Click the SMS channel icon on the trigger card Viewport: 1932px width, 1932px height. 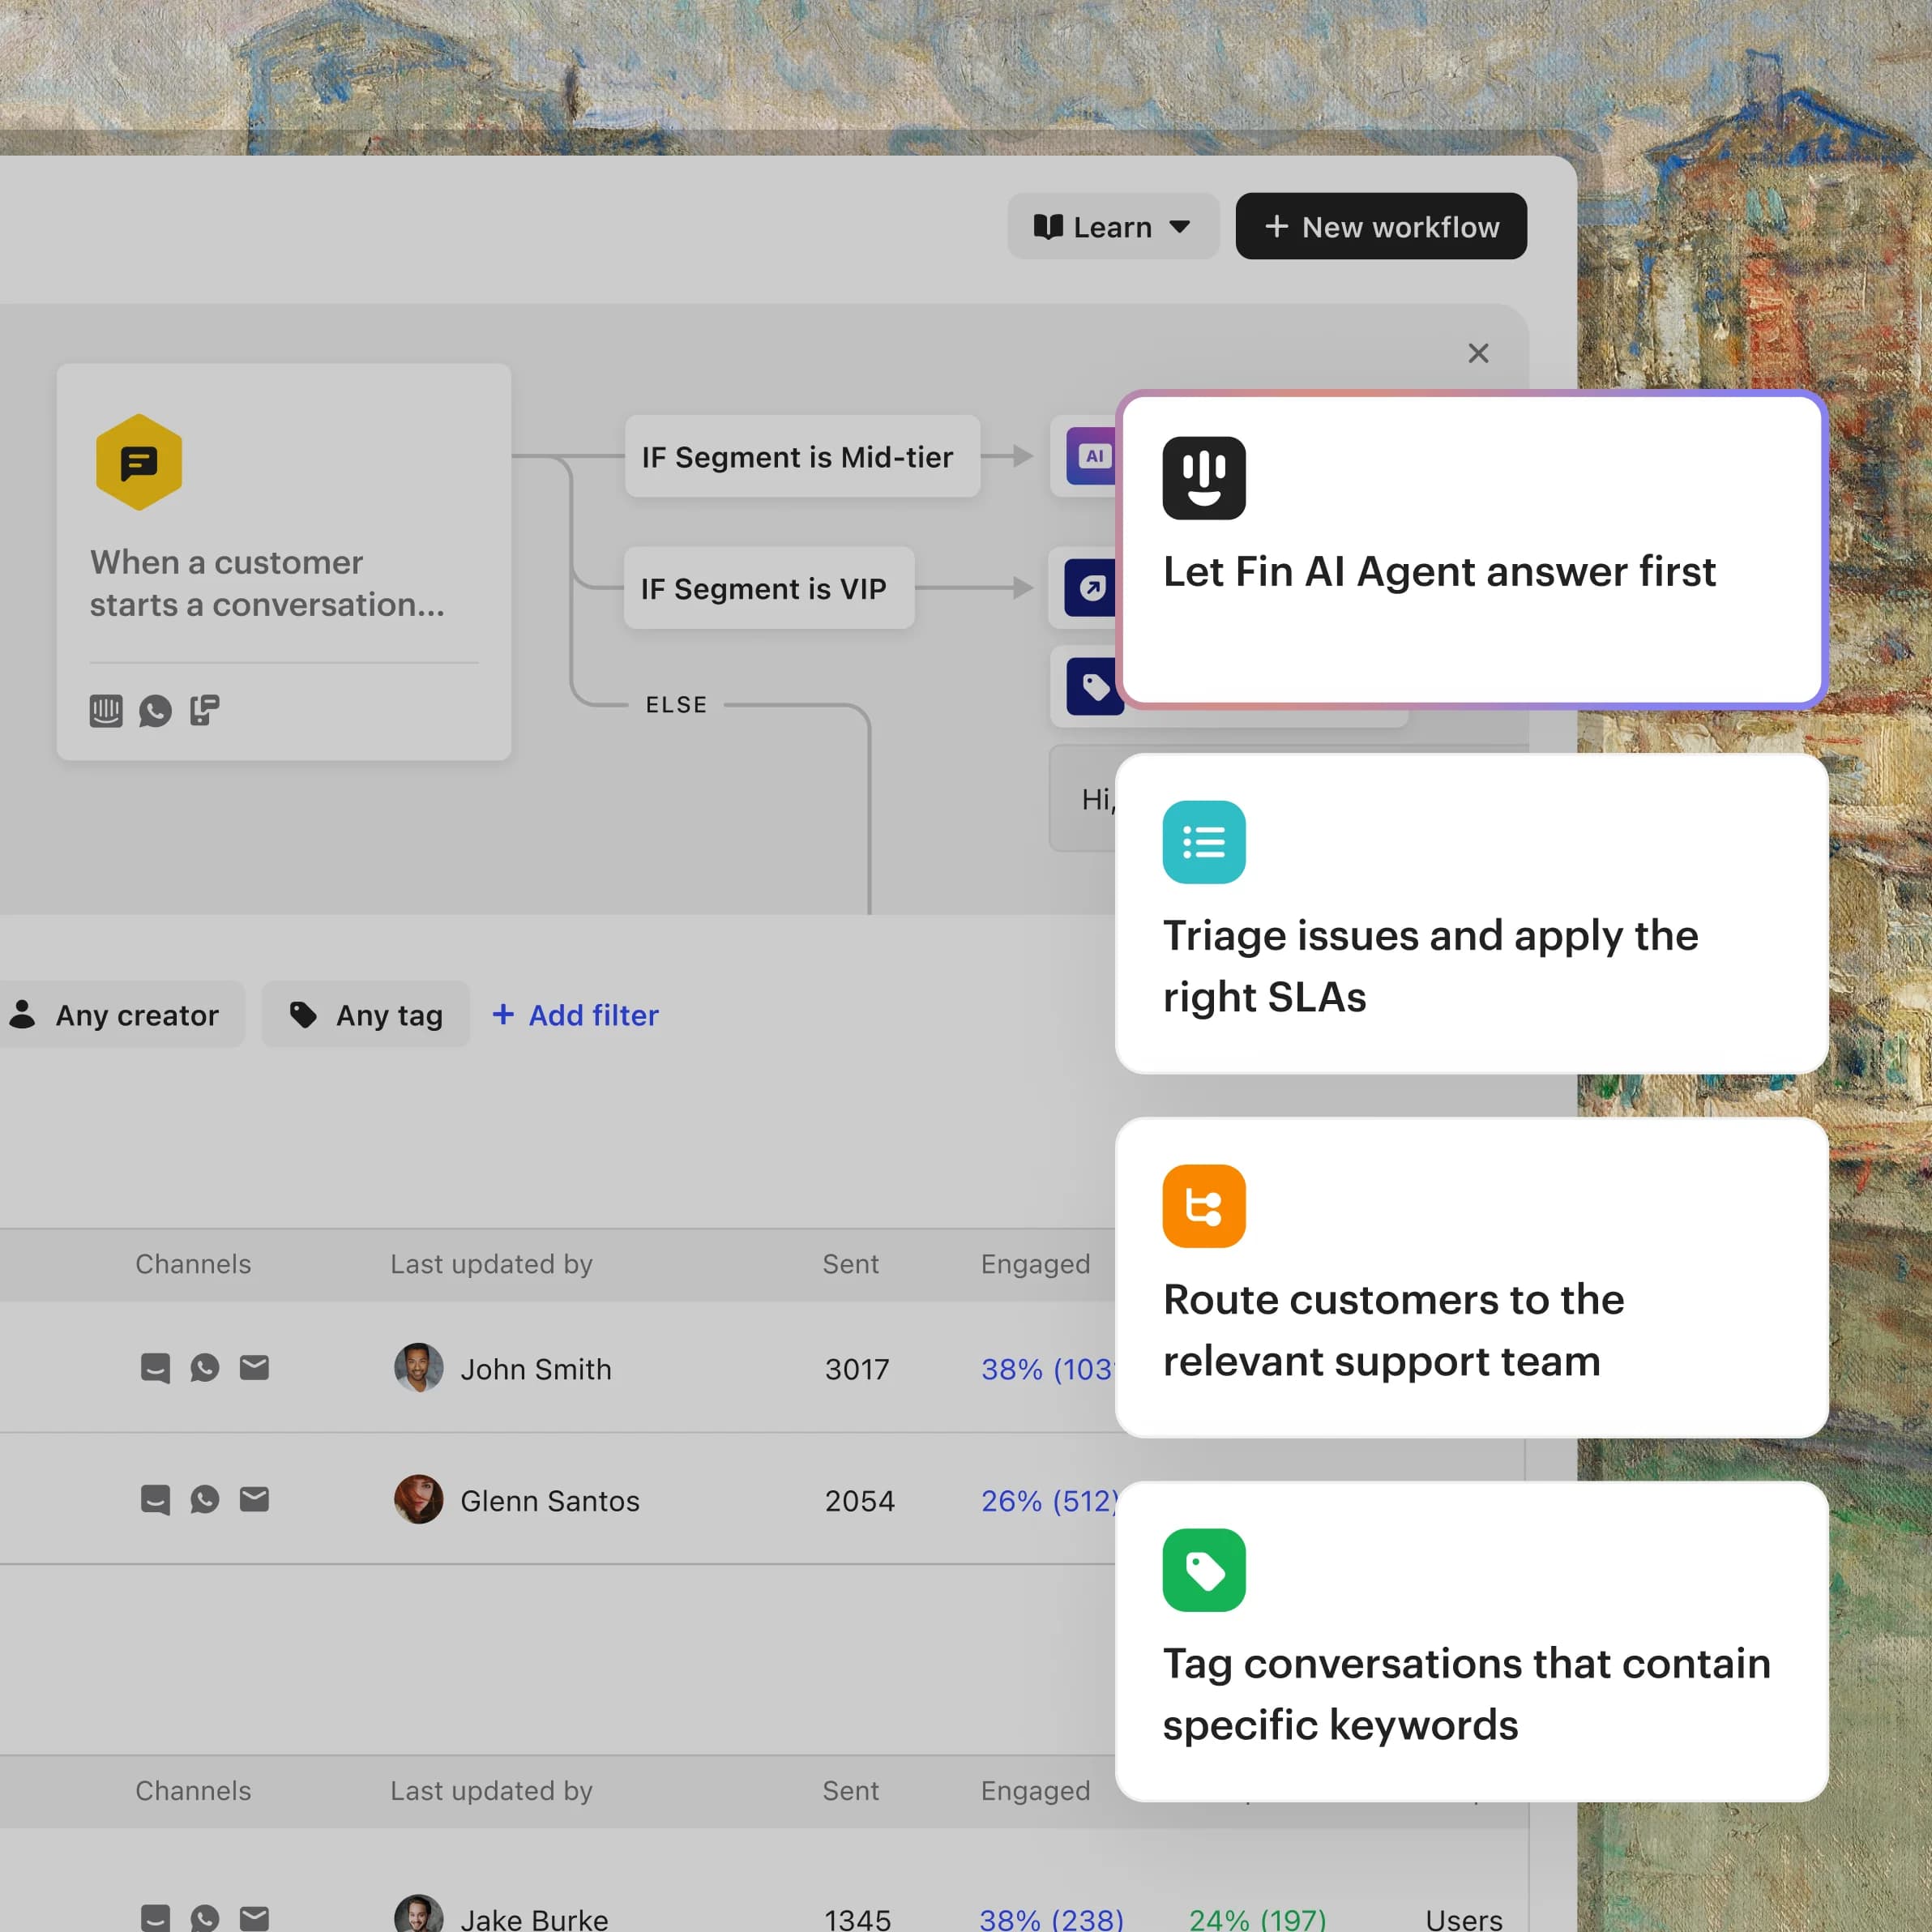click(204, 710)
